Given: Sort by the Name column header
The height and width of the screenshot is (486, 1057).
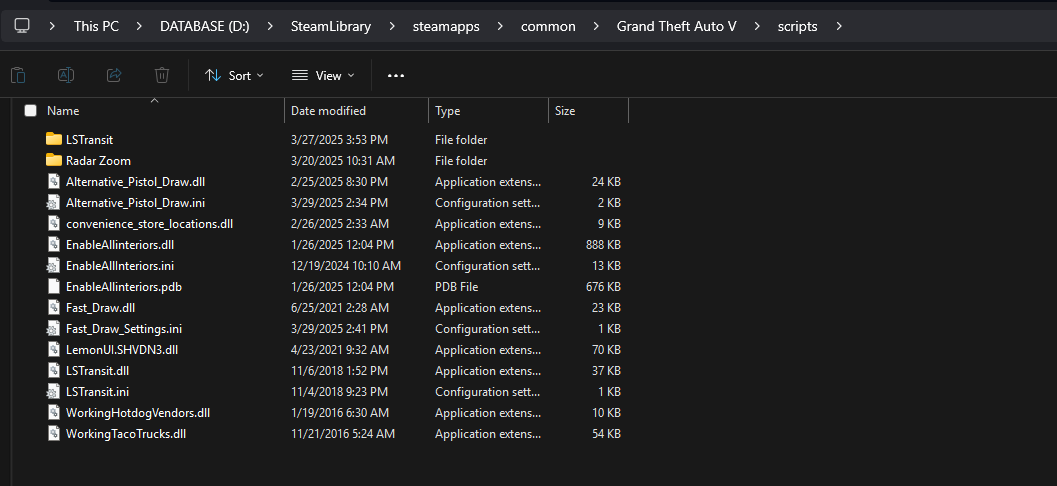Looking at the screenshot, I should 63,111.
